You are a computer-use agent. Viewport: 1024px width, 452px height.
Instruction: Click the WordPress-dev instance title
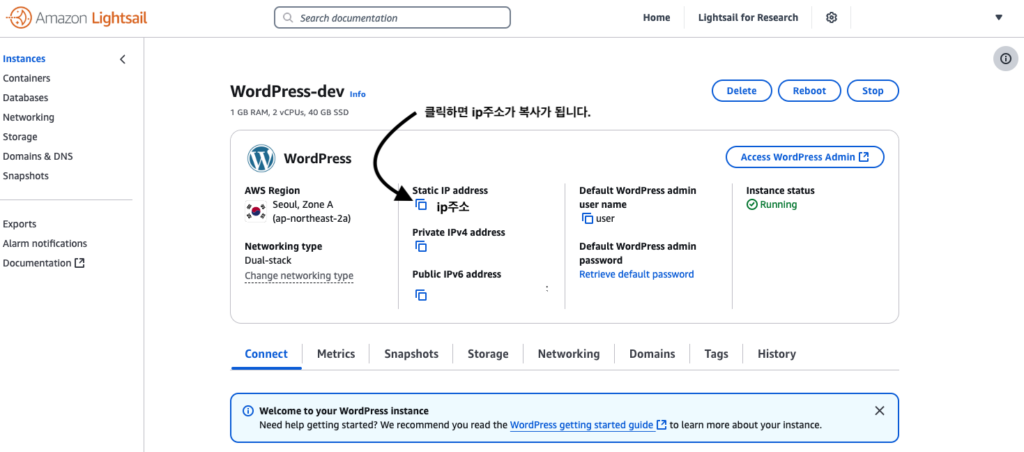[287, 91]
